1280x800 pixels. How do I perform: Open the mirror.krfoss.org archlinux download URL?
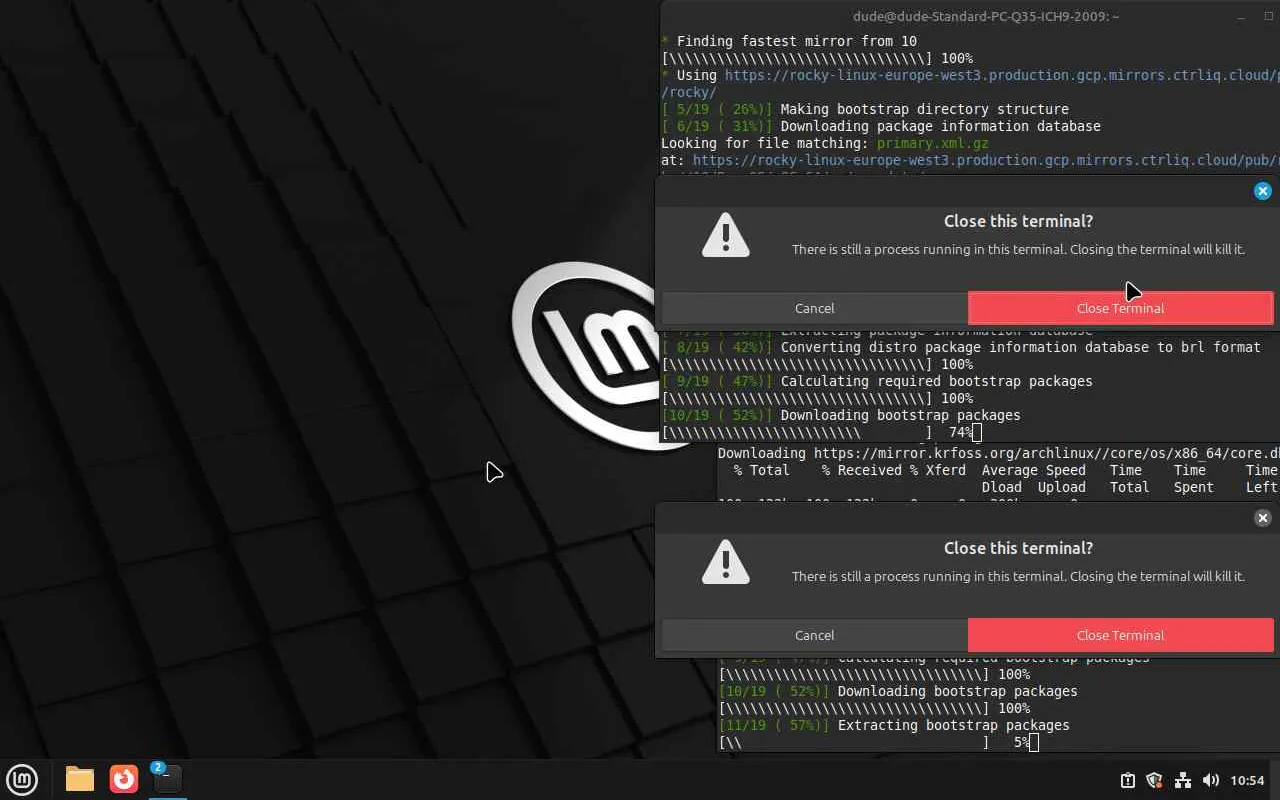pos(1046,453)
